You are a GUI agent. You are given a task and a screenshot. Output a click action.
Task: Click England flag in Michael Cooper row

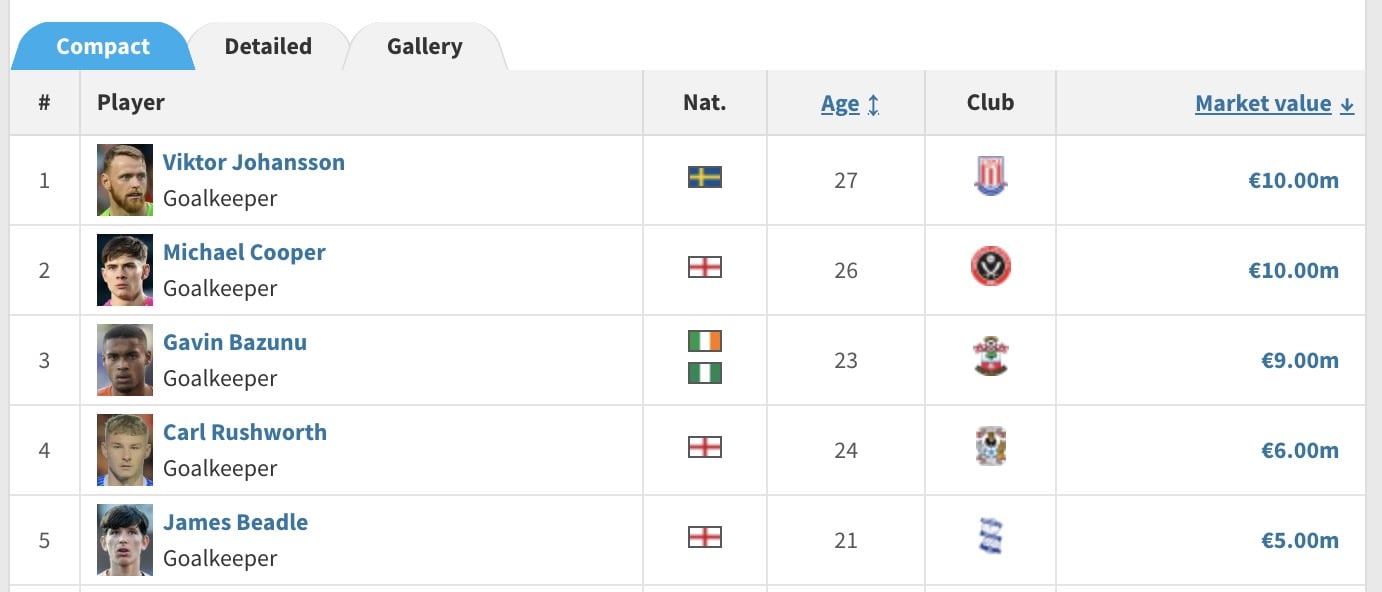[x=705, y=267]
